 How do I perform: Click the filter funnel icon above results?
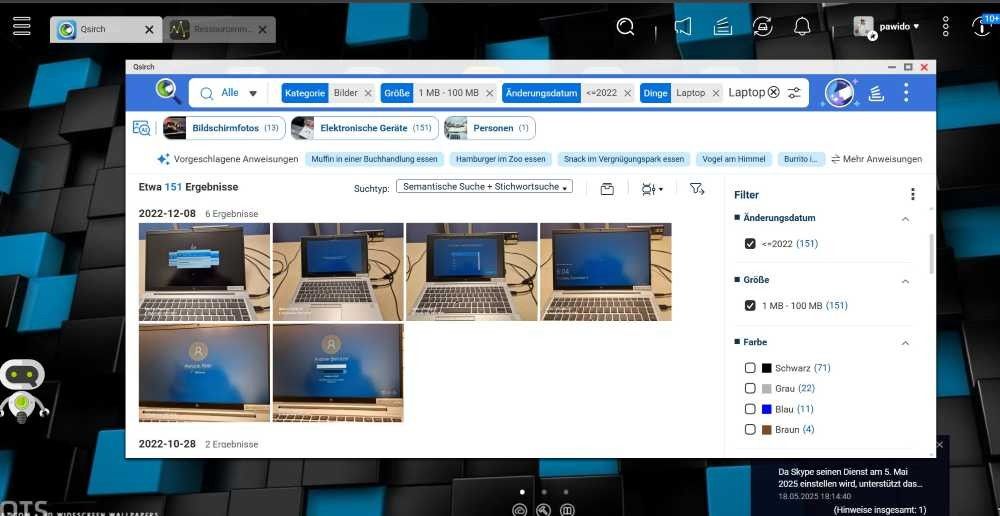point(697,188)
